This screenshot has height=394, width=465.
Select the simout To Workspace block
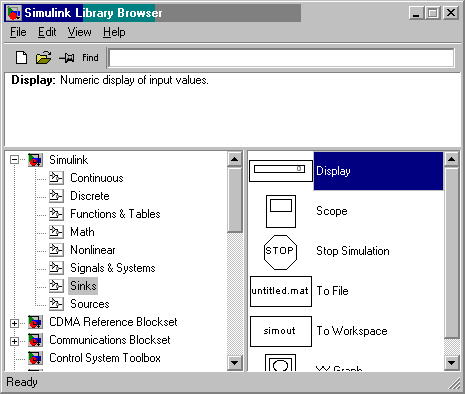[x=281, y=331]
